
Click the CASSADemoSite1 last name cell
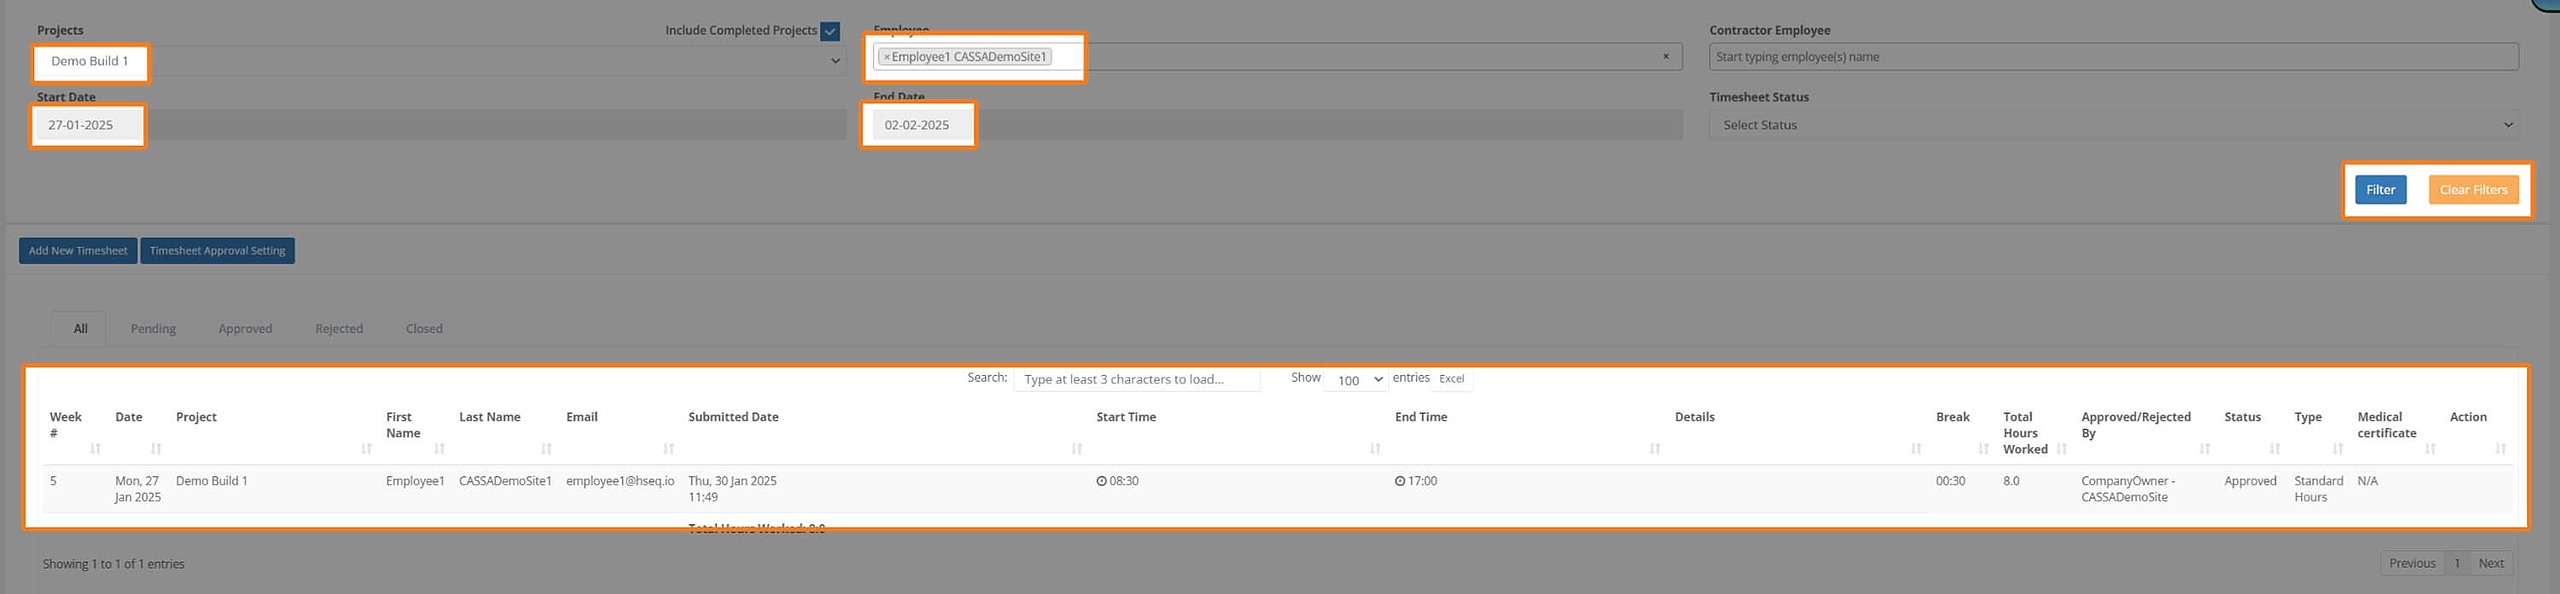coord(505,481)
